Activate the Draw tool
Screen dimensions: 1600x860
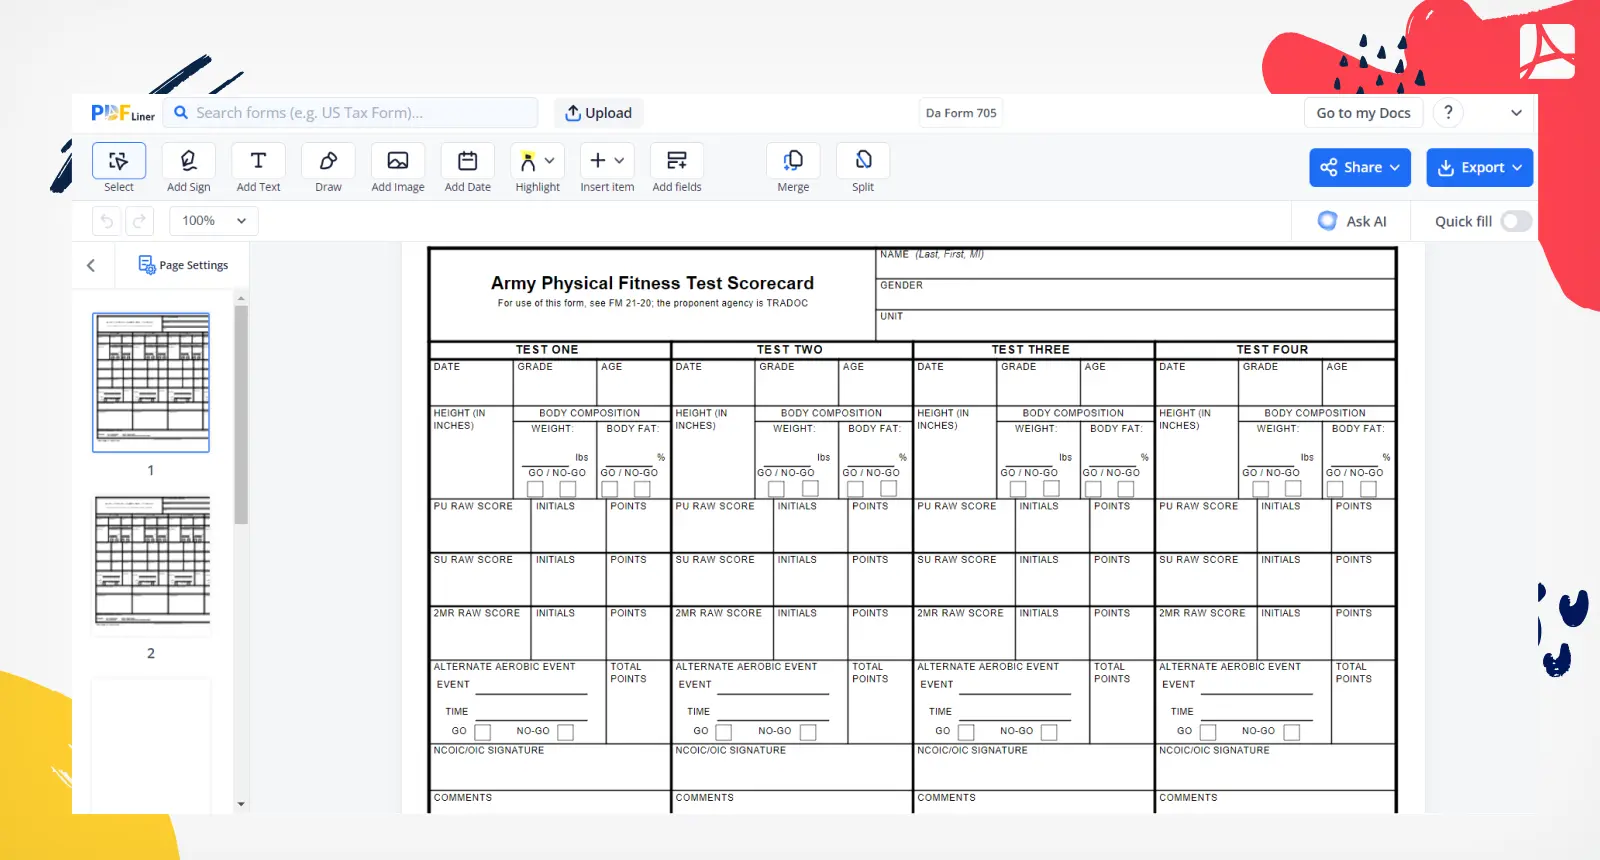(328, 168)
